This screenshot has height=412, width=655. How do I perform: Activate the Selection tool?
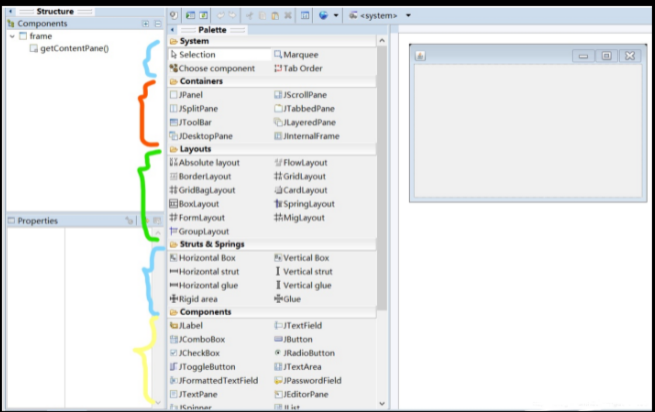(x=193, y=55)
